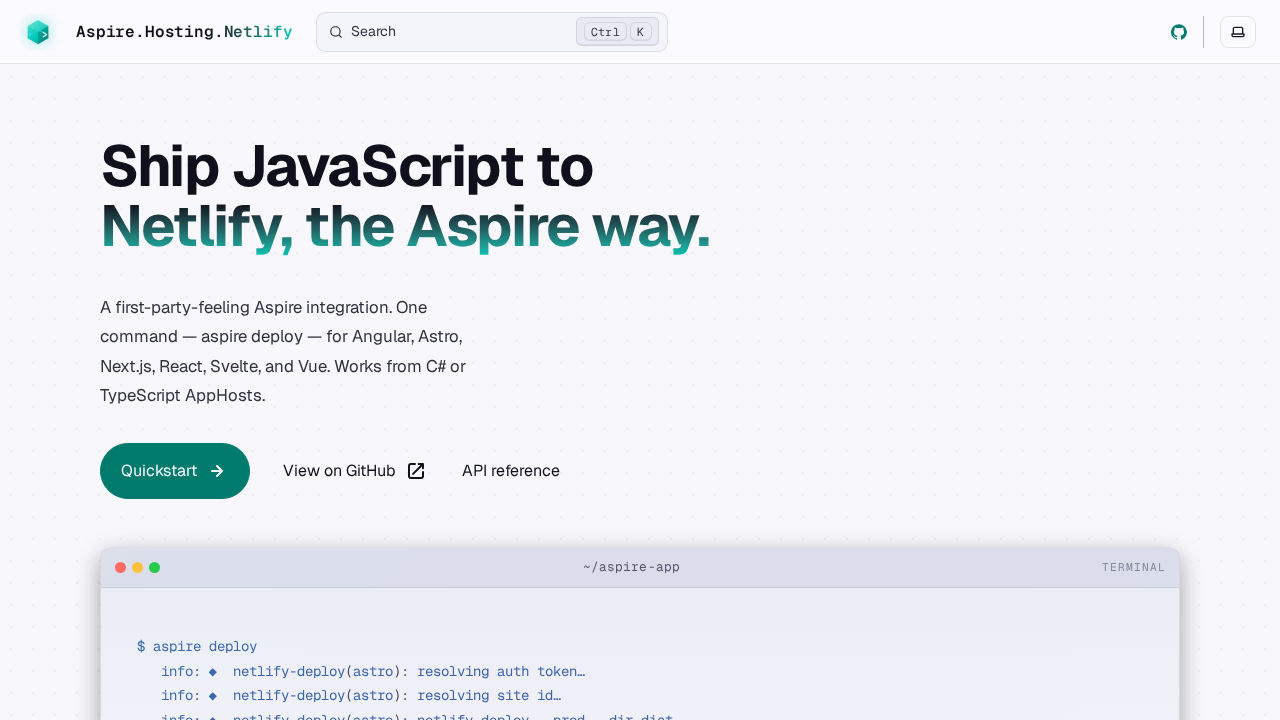The image size is (1280, 720).
Task: Open View on GitHub link
Action: pyautogui.click(x=354, y=471)
